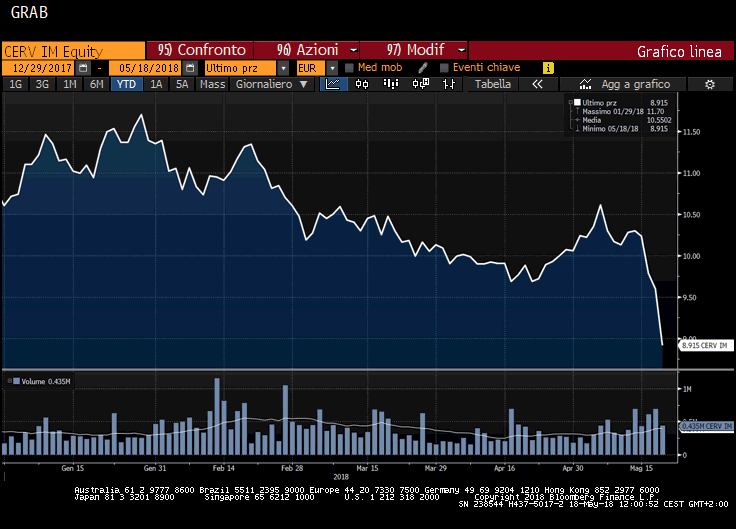Select the line chart type icon
The width and height of the screenshot is (736, 529).
tap(334, 85)
